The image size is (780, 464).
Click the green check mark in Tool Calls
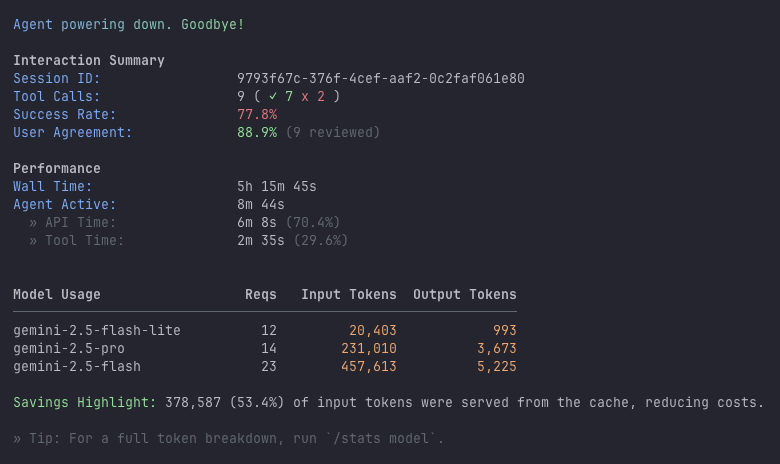[x=273, y=96]
